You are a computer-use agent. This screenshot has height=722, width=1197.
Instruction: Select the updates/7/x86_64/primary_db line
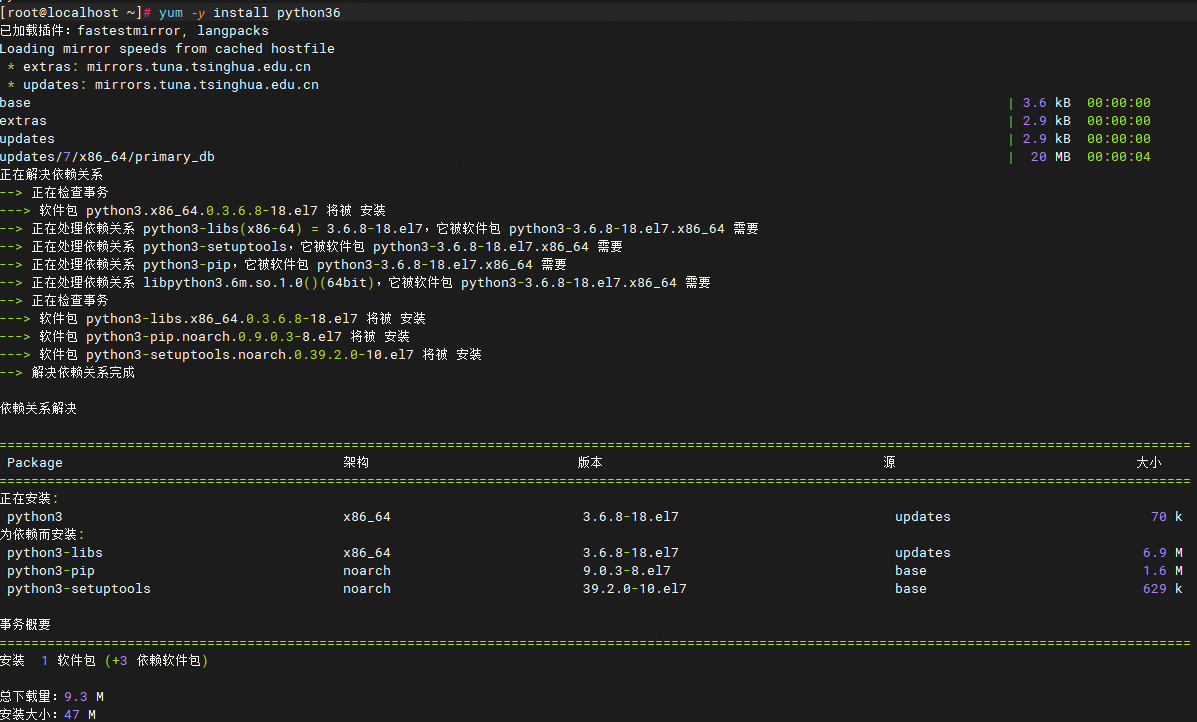pyautogui.click(x=107, y=157)
